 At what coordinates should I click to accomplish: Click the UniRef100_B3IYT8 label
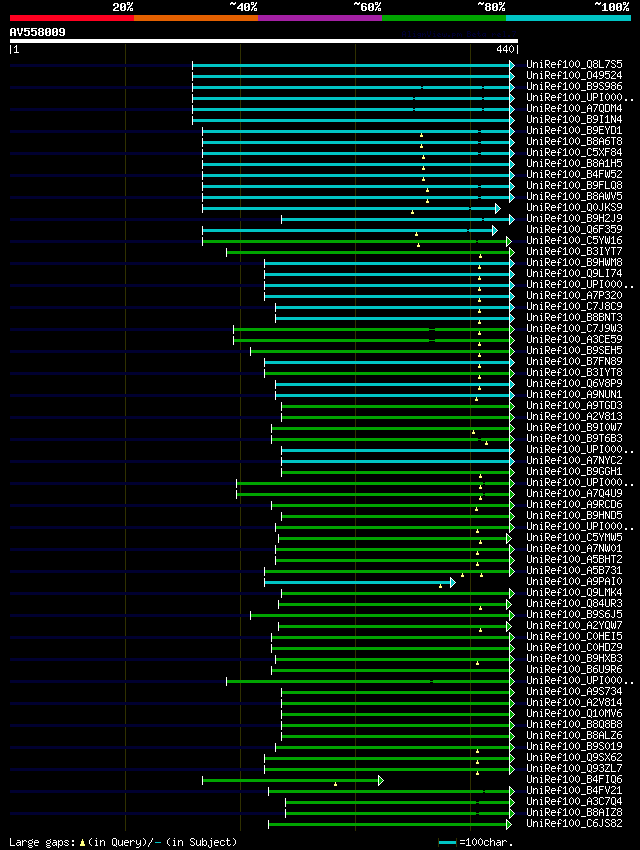coord(574,372)
